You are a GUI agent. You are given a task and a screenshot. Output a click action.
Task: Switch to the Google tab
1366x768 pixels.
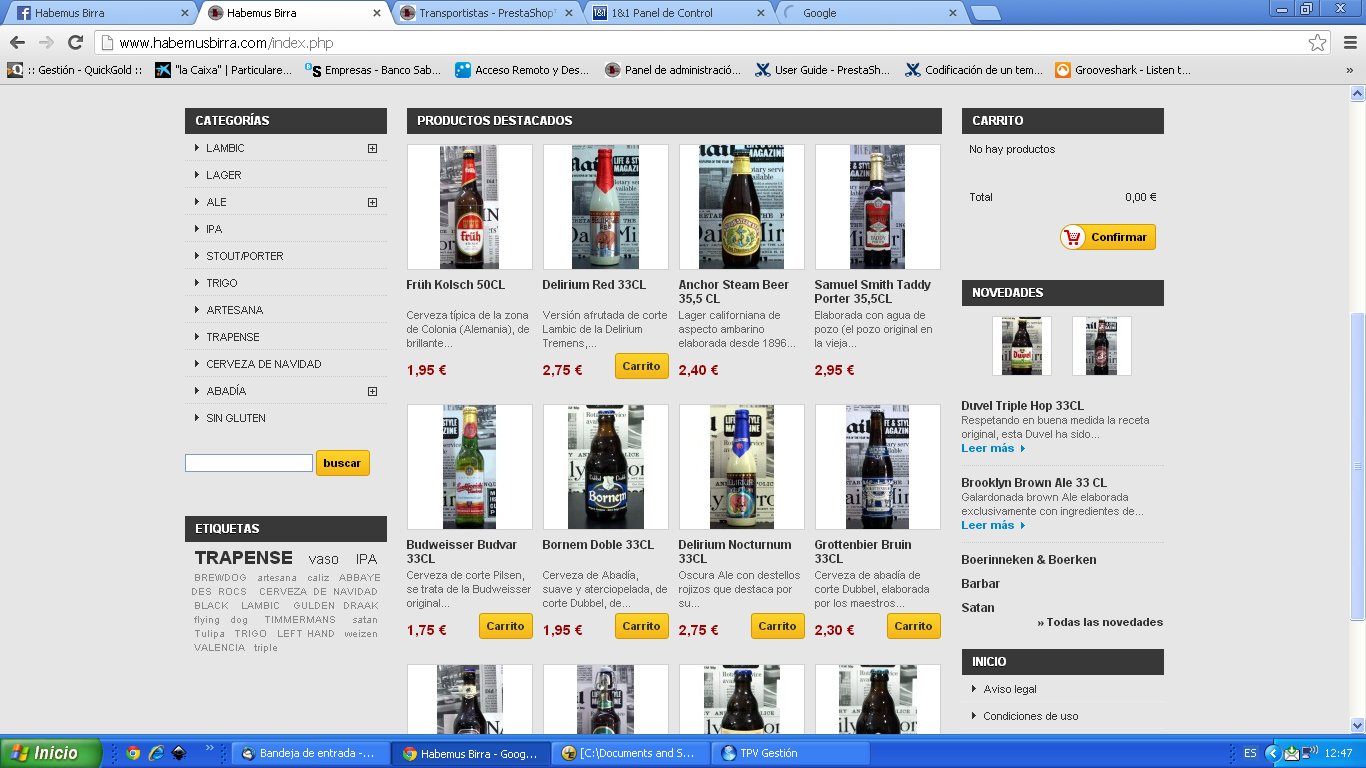point(868,13)
